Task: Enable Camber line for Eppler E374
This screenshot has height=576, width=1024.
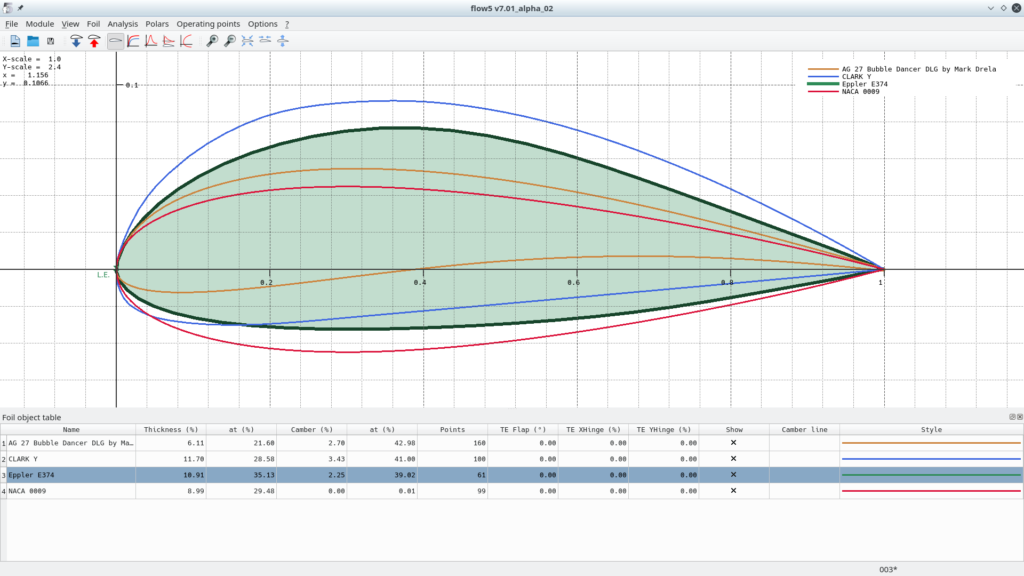Action: 804,475
